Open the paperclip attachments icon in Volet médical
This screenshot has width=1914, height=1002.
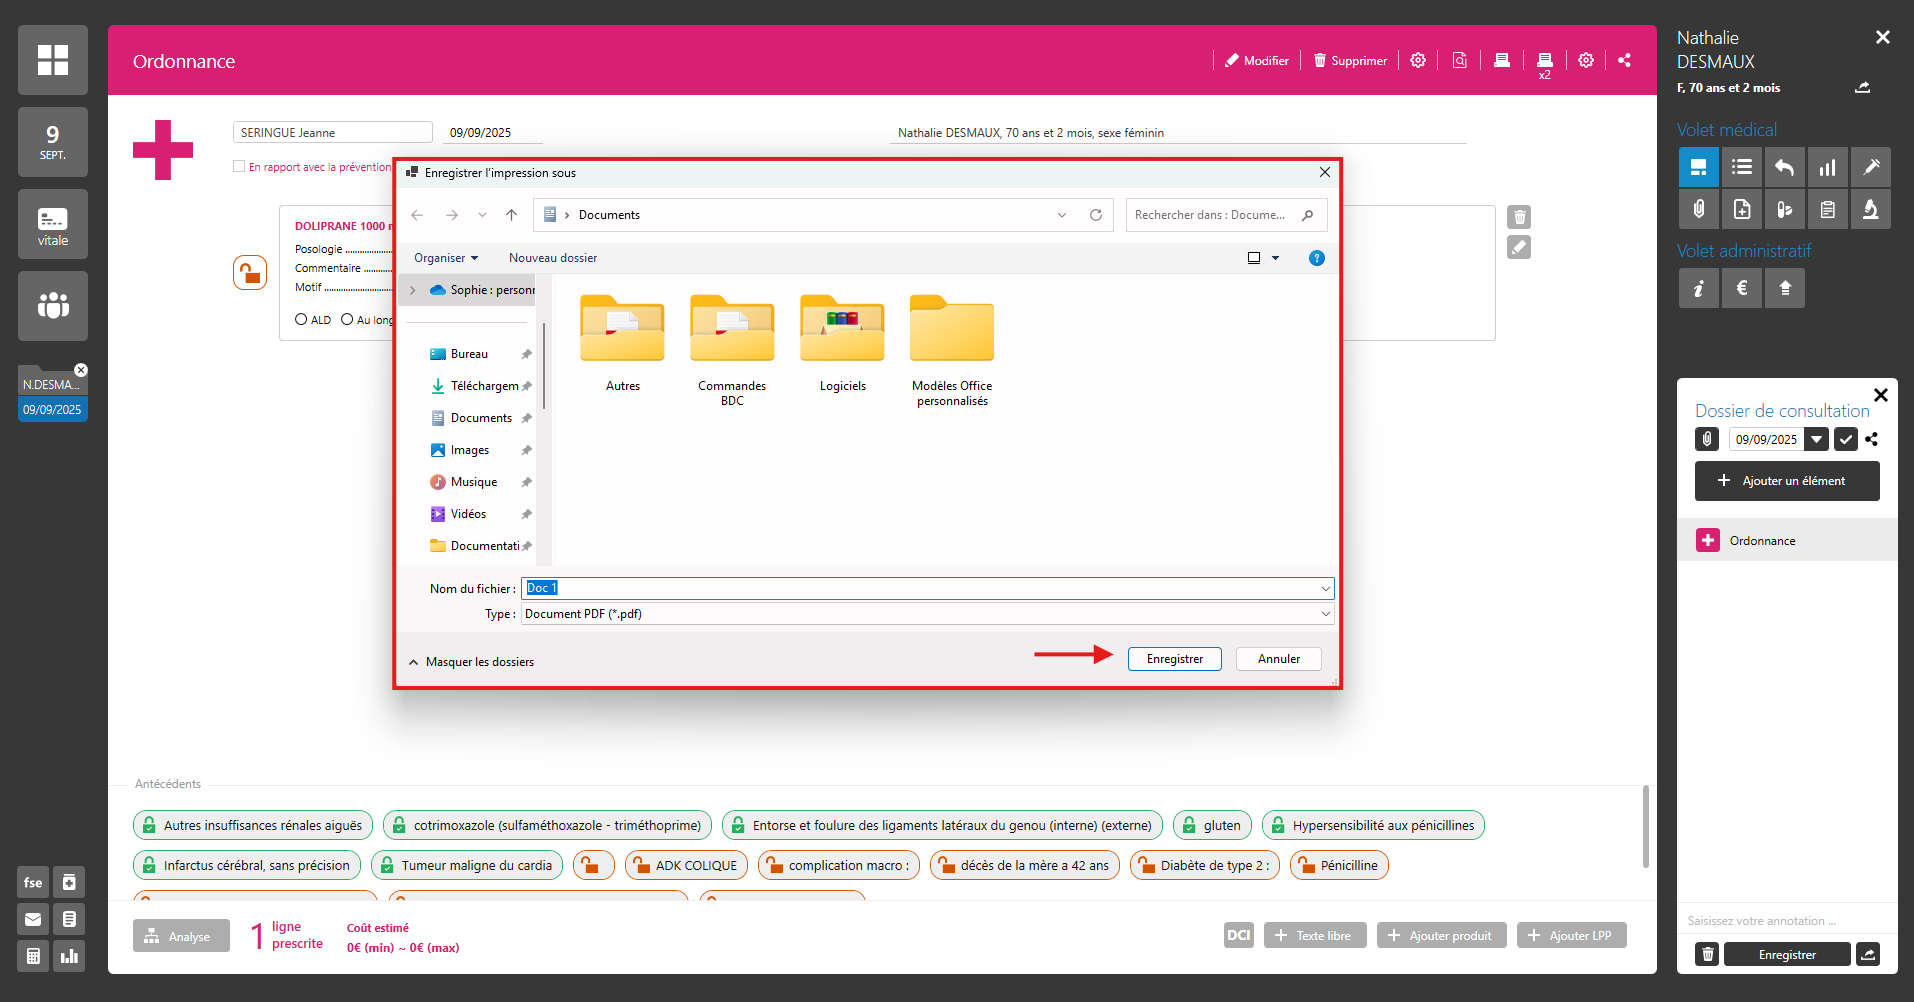1698,209
